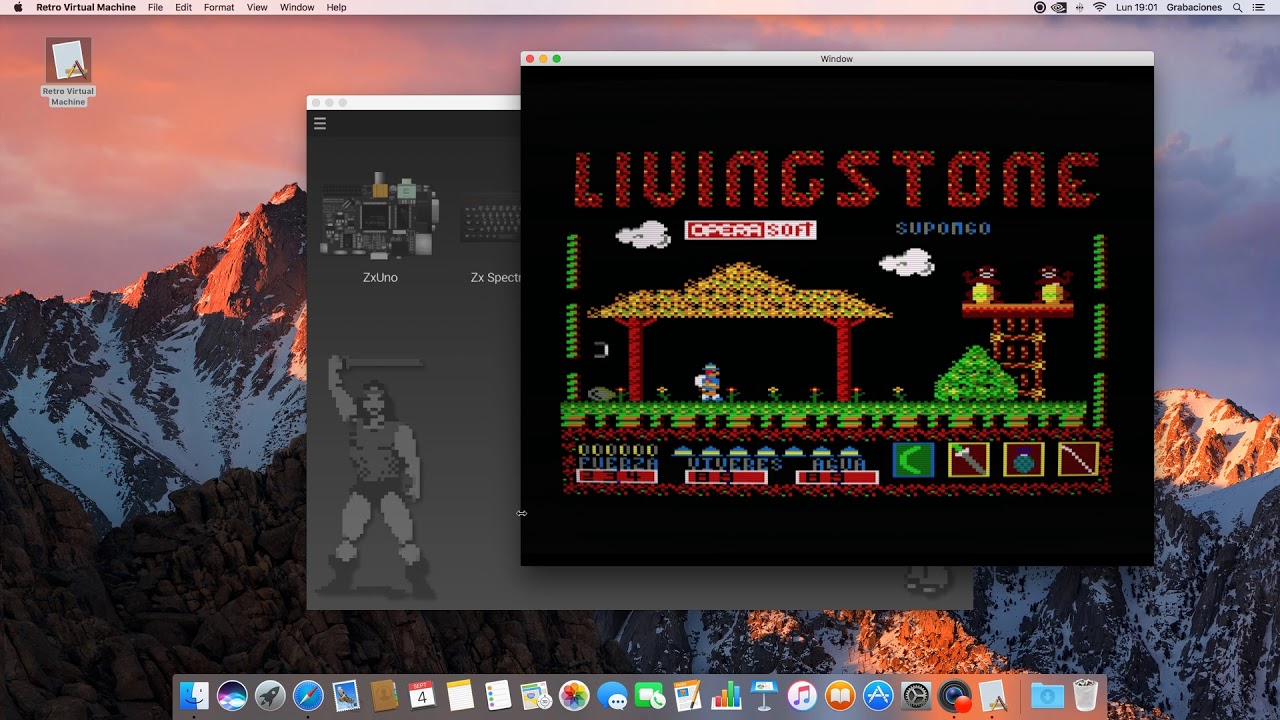Click the pole vault icon in game
The width and height of the screenshot is (1280, 720).
click(1078, 460)
